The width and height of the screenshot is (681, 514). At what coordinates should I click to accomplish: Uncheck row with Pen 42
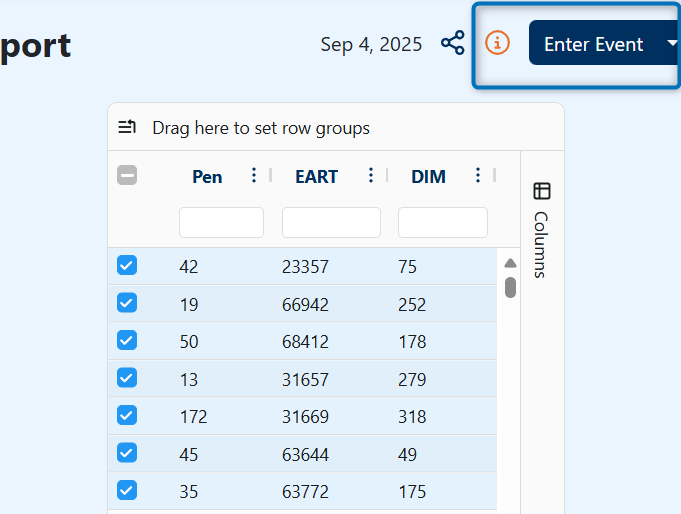click(127, 265)
